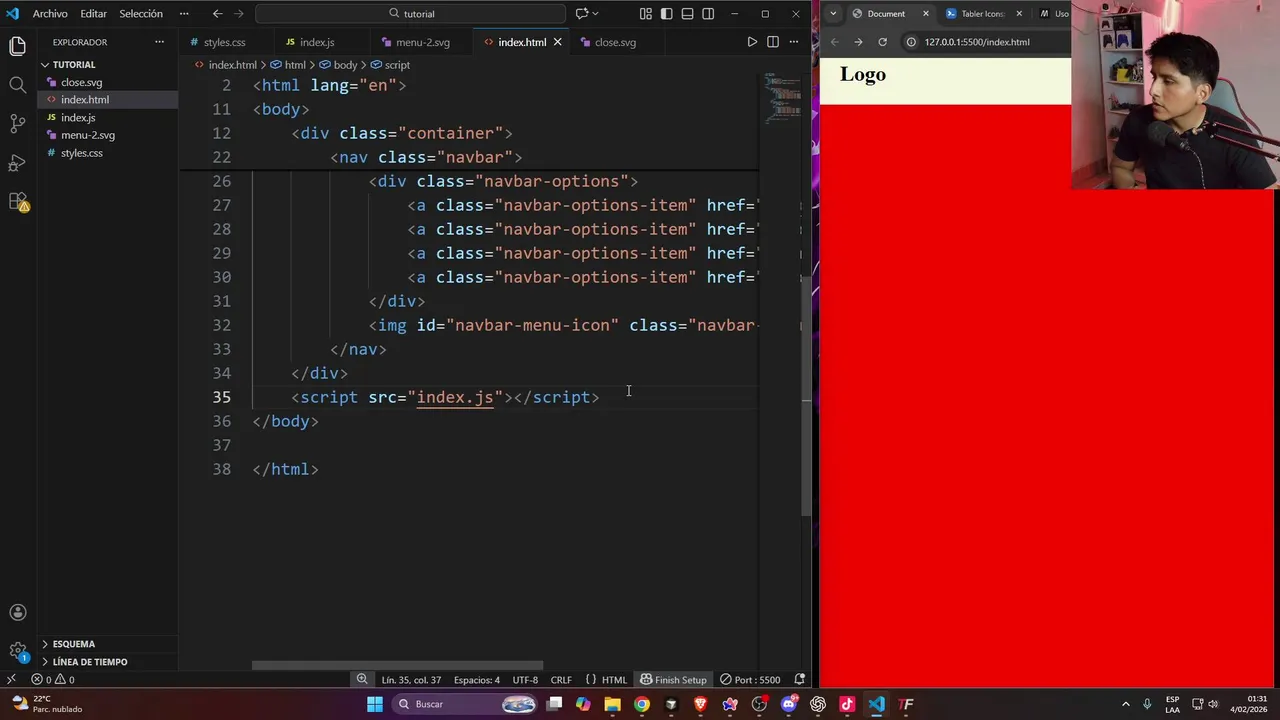Screen dimensions: 1280x720
Task: Select the HTML language mode
Action: click(606, 680)
